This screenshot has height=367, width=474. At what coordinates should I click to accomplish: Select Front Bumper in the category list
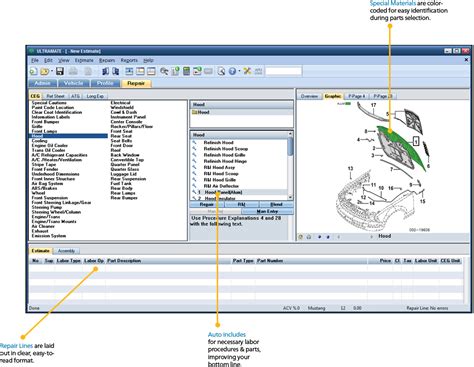45,122
